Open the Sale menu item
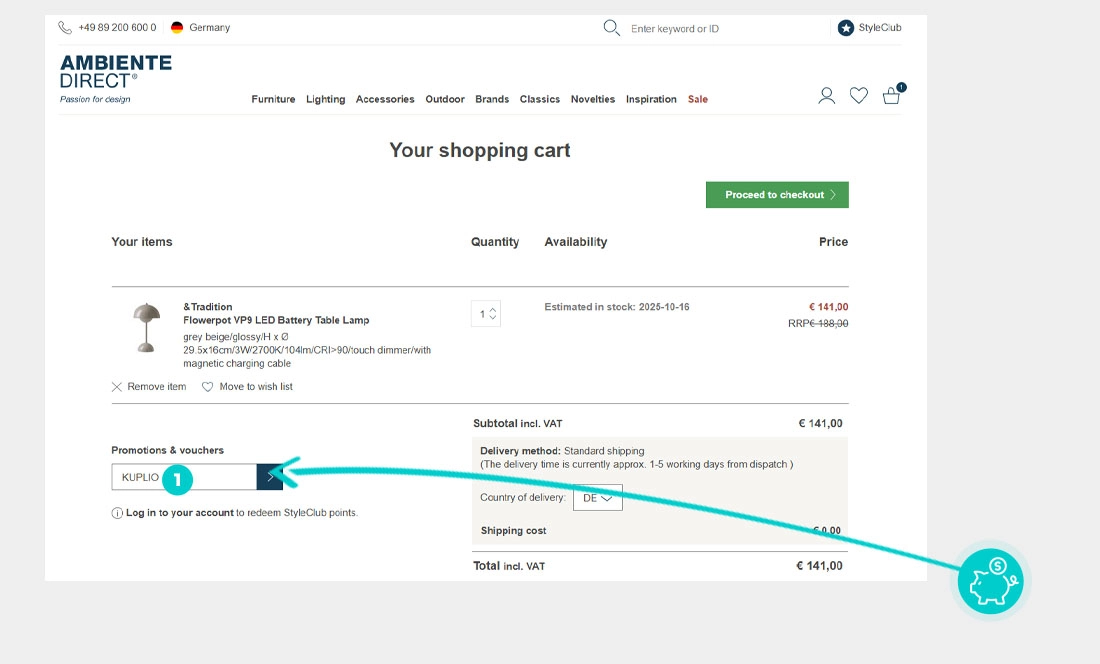 [697, 99]
